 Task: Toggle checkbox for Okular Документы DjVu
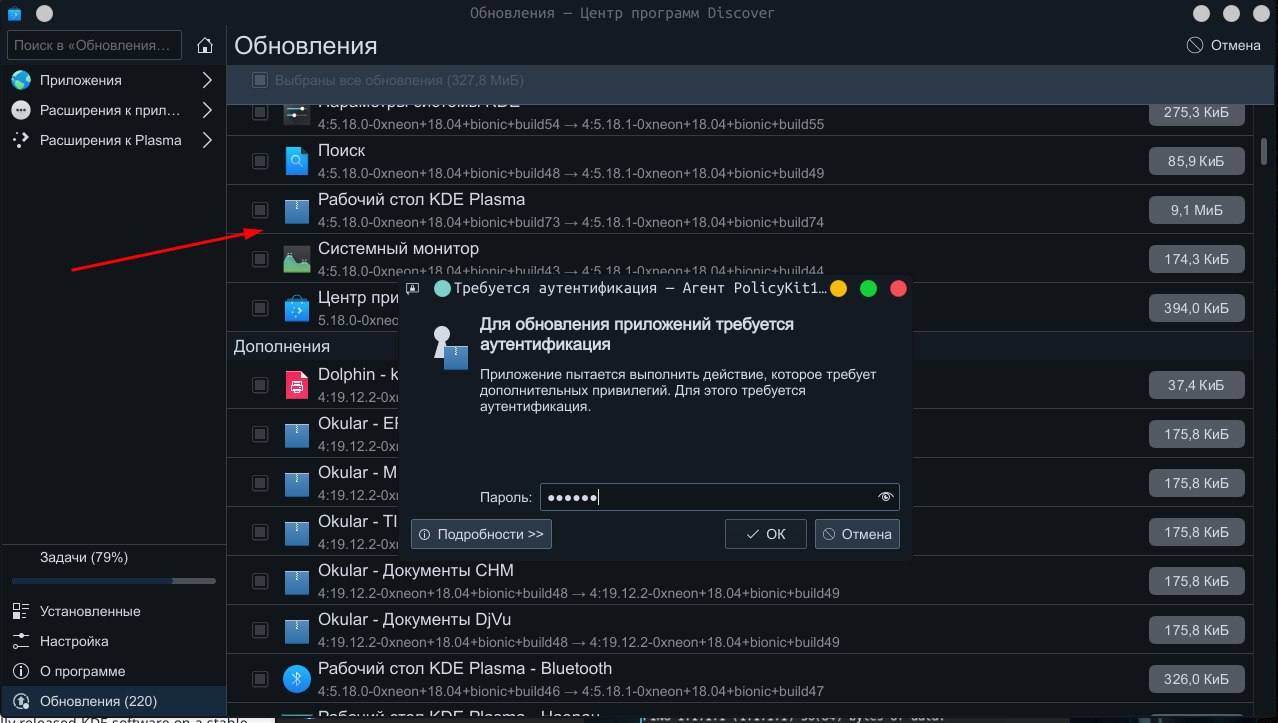260,630
